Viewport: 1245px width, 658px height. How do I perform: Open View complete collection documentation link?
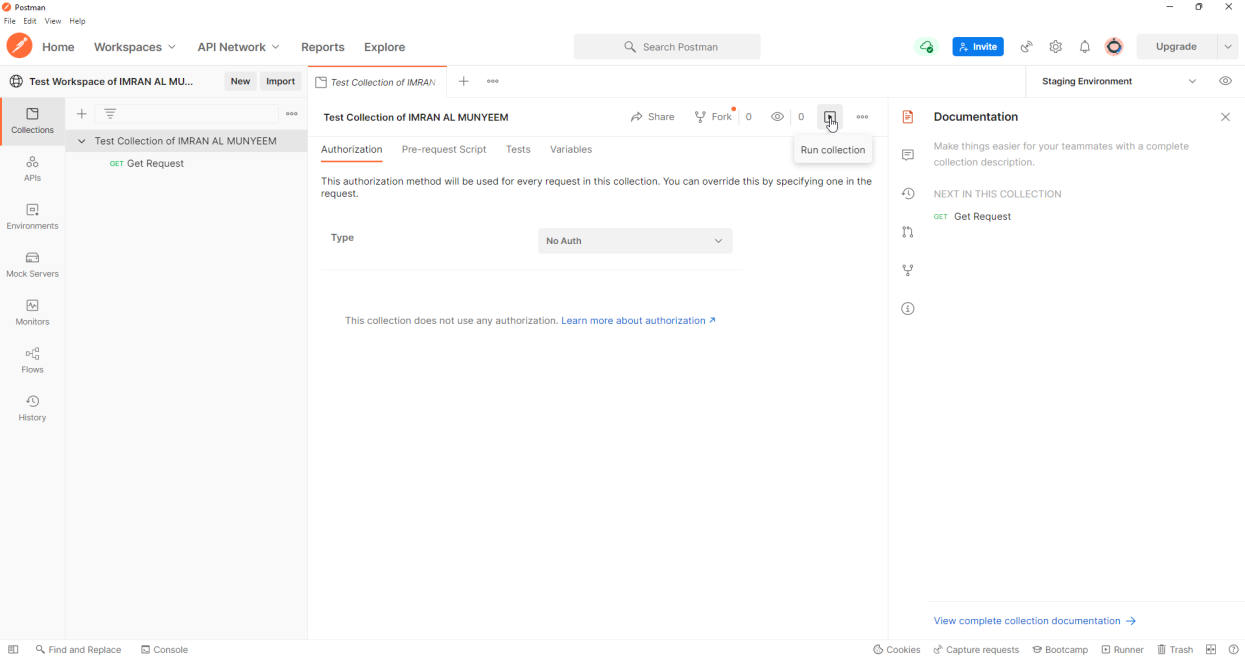[x=1035, y=621]
